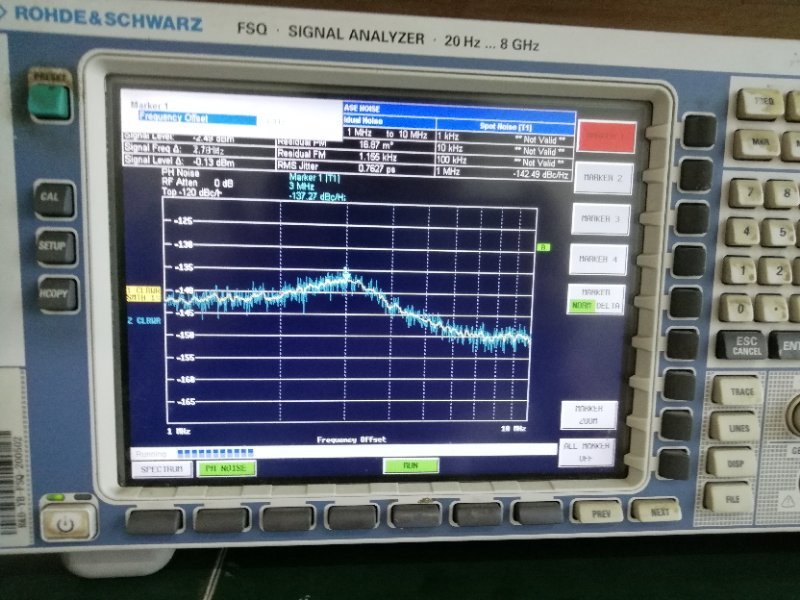Tap the green PRESET hardware key
Screen dimensions: 800x600
(x=49, y=102)
